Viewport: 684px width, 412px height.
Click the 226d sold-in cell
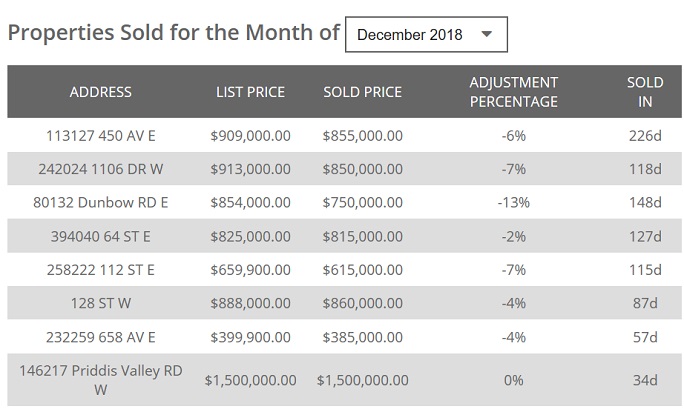tap(644, 135)
